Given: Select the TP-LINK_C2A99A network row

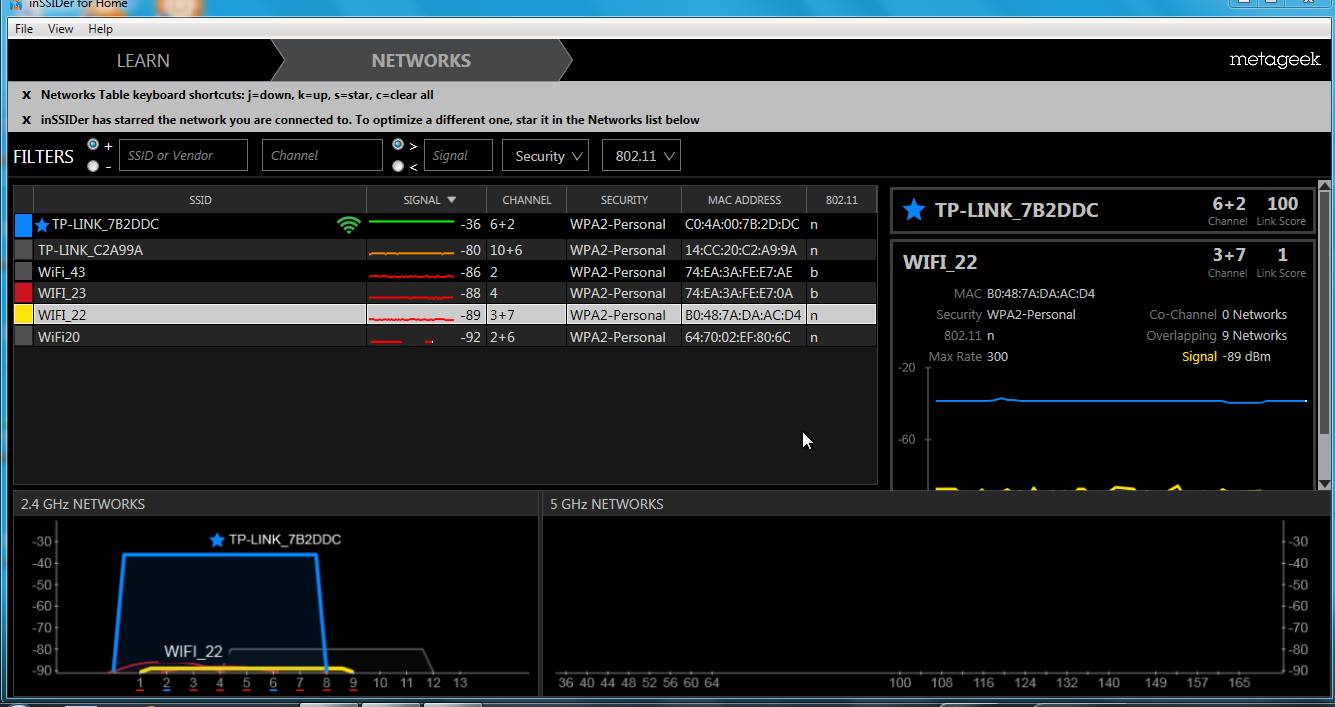Looking at the screenshot, I should pyautogui.click(x=445, y=250).
